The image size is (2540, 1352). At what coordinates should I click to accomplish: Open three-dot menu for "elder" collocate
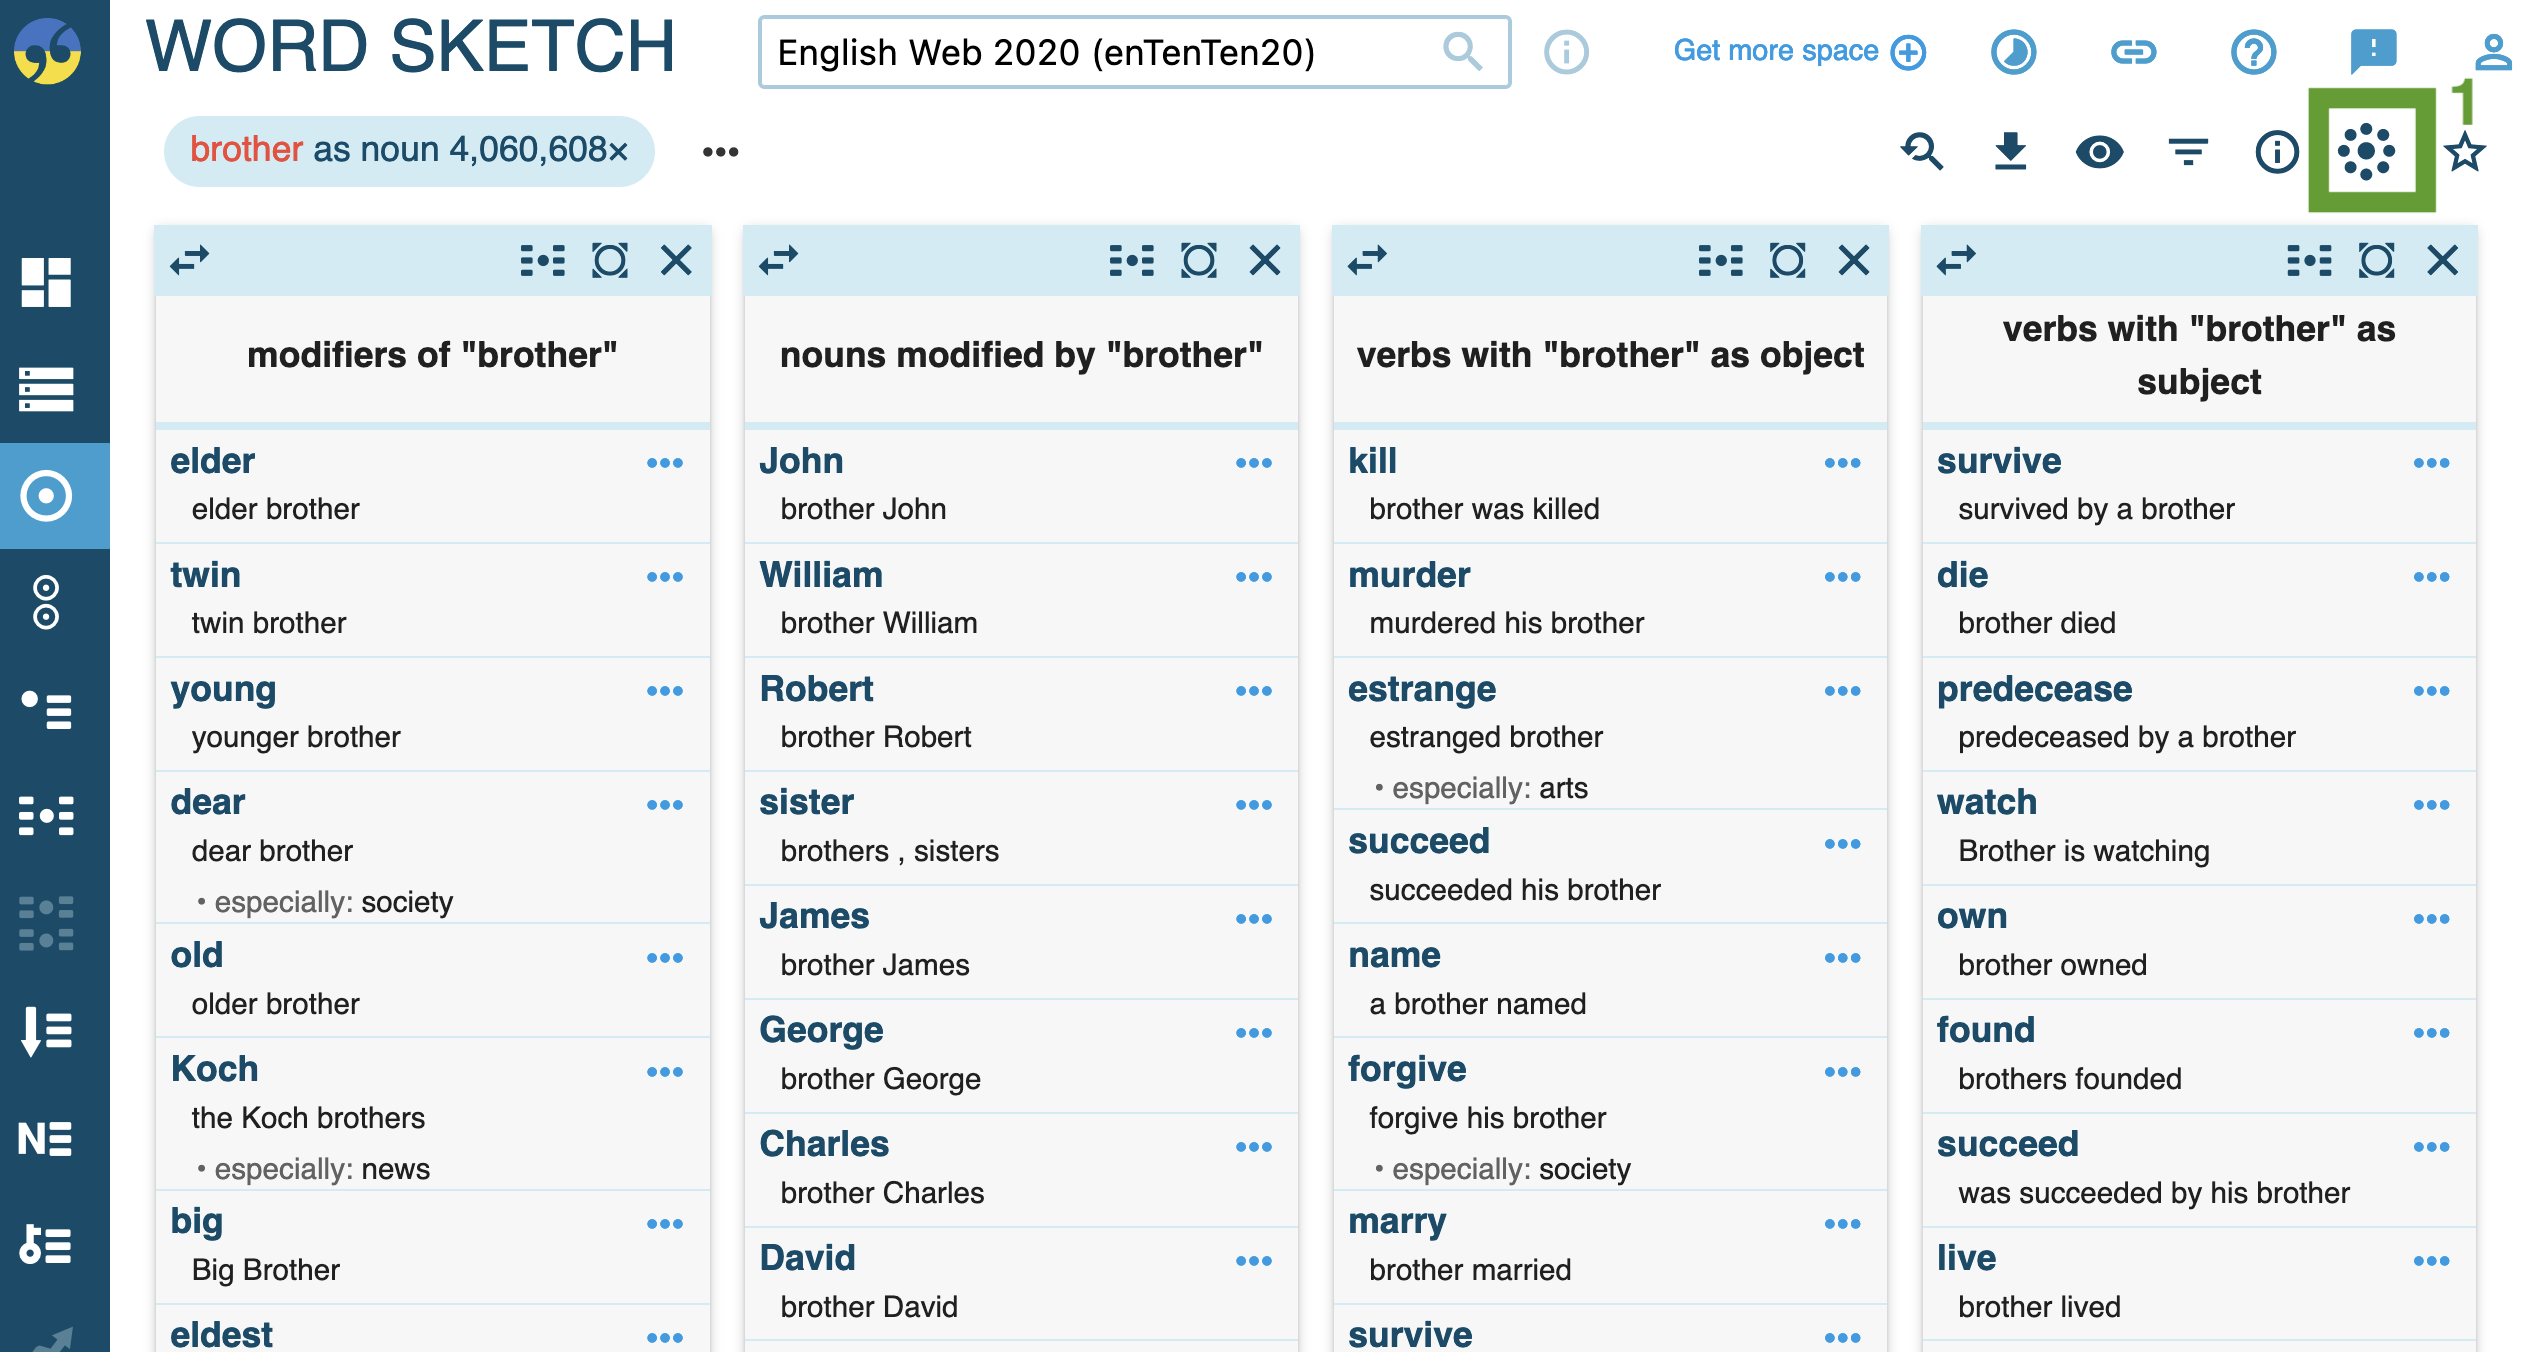click(664, 463)
